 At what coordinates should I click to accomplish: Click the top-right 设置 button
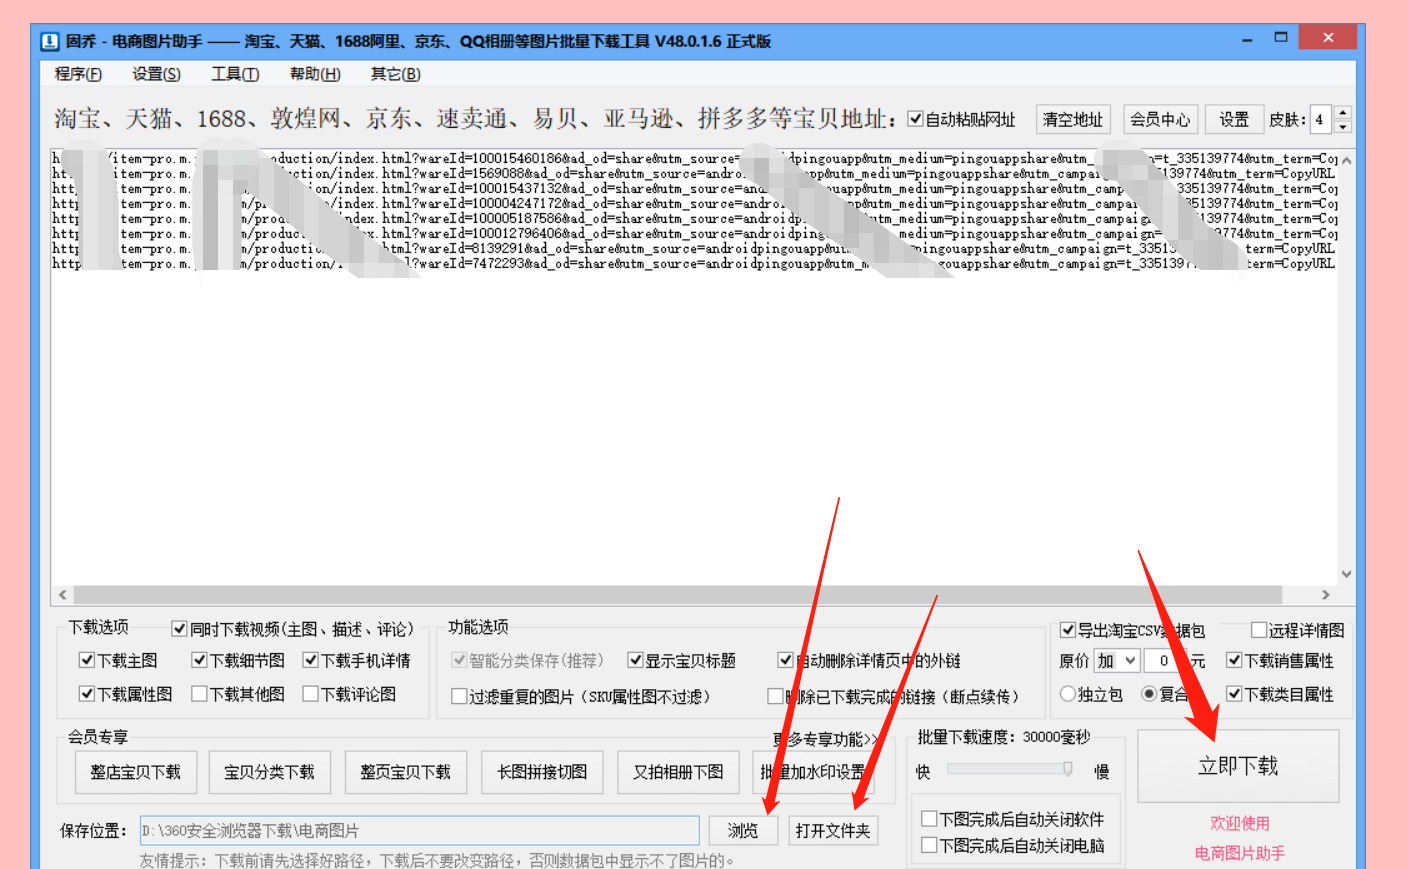(1234, 119)
